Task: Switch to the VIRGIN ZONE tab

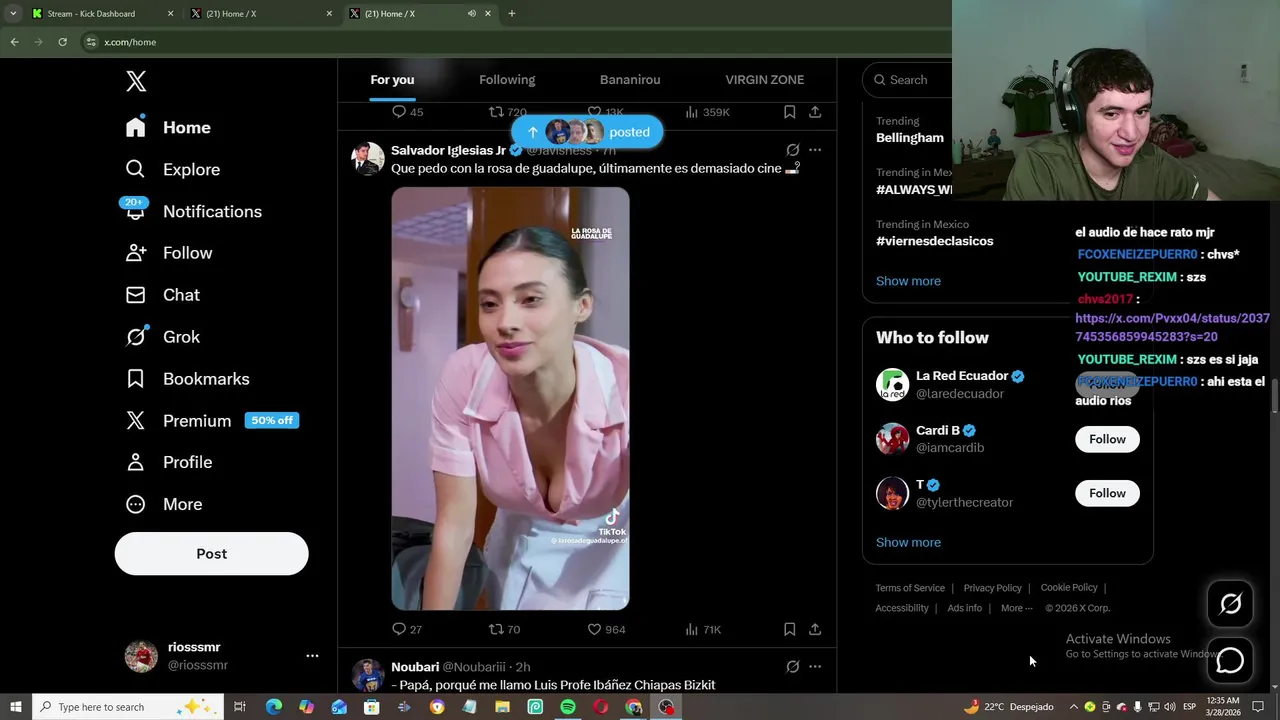Action: point(765,80)
